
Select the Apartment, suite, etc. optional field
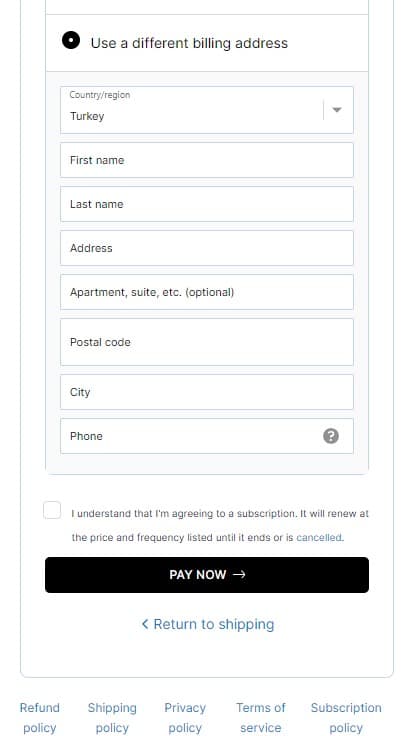[207, 292]
